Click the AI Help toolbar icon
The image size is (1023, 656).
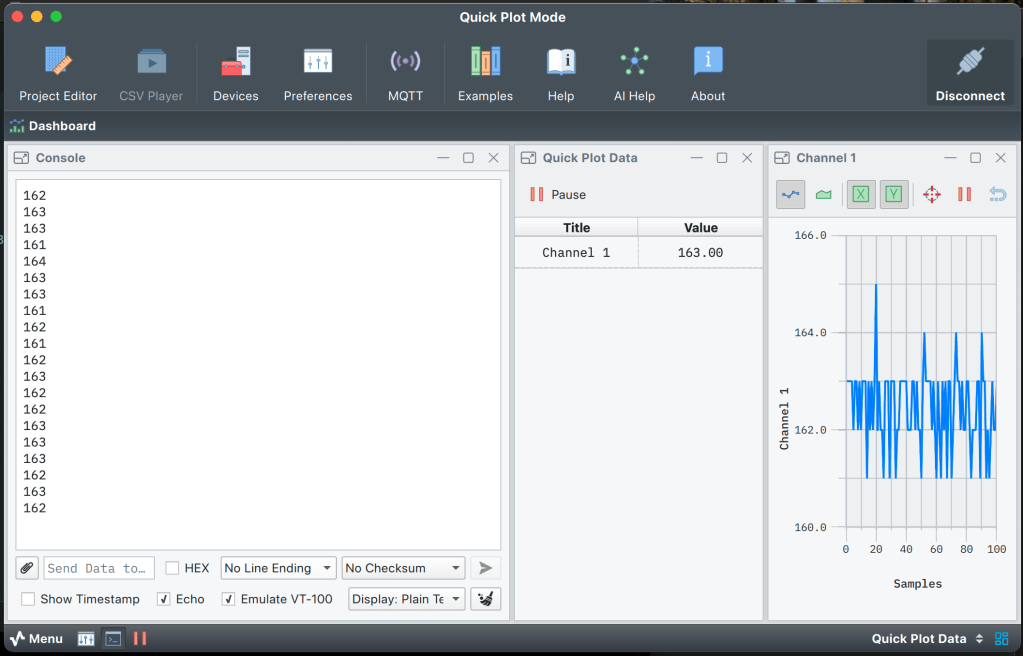[634, 73]
